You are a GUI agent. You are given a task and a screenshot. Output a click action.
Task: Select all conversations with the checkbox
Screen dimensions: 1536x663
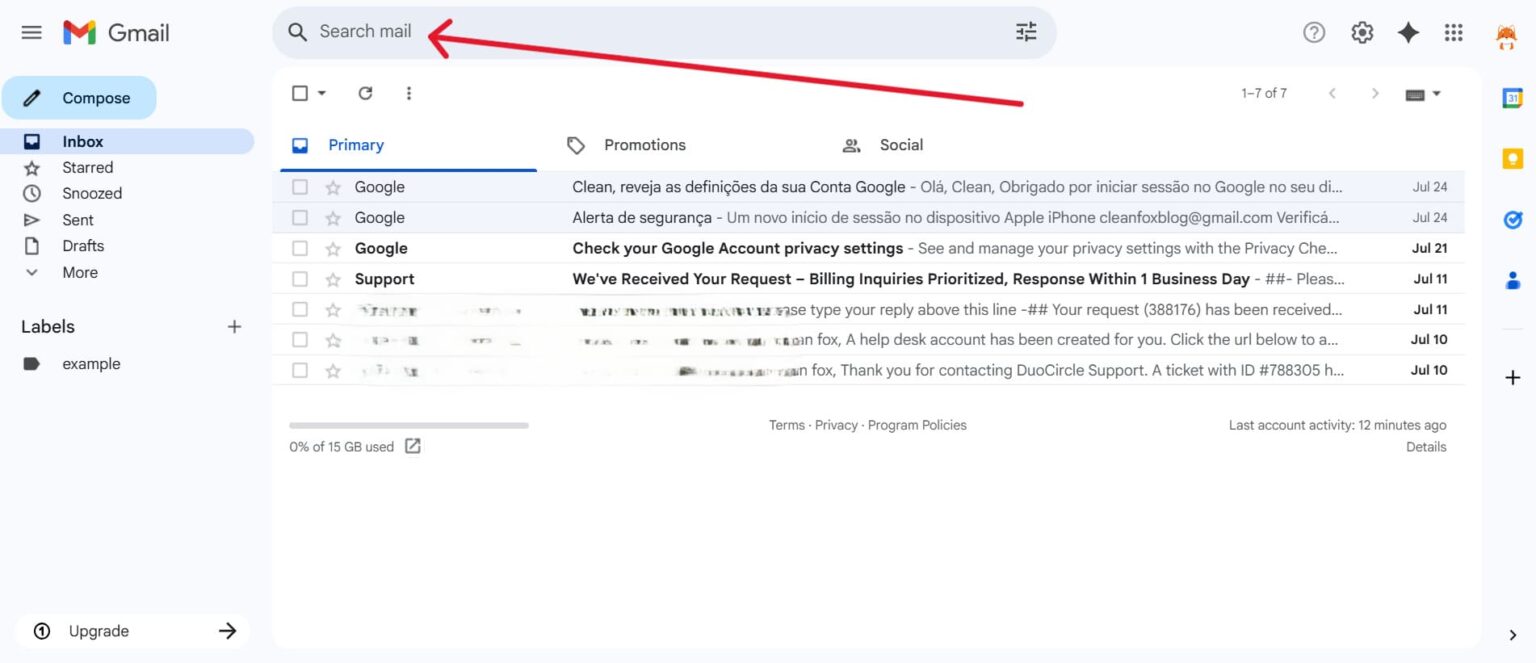click(x=300, y=92)
